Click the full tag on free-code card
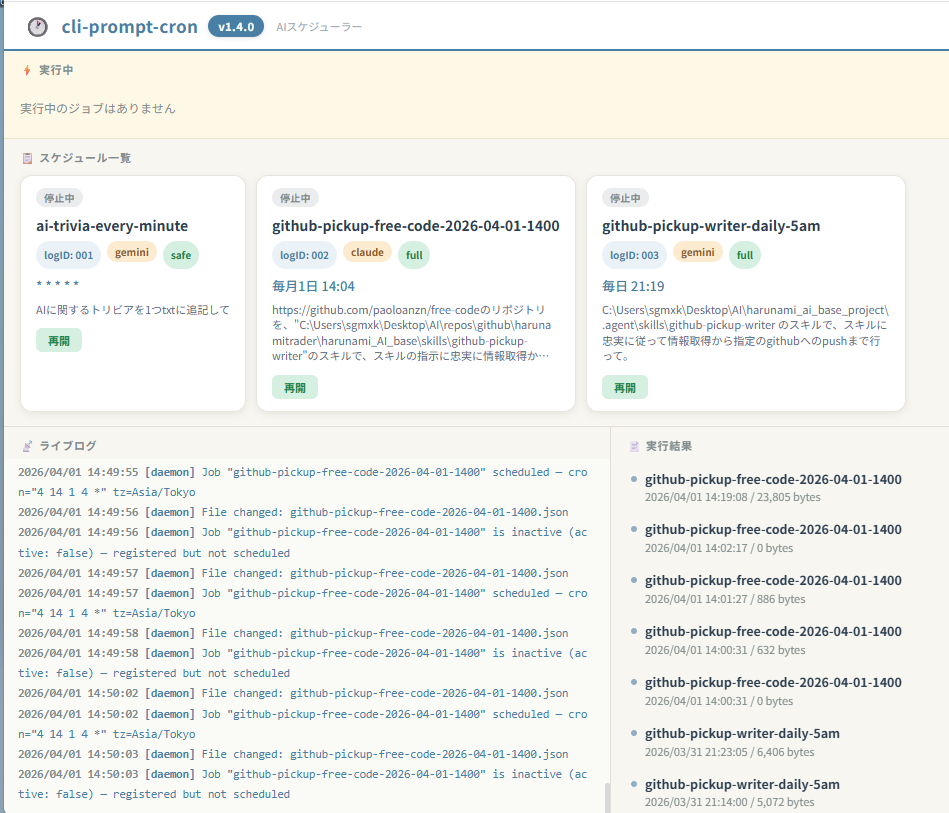 414,255
